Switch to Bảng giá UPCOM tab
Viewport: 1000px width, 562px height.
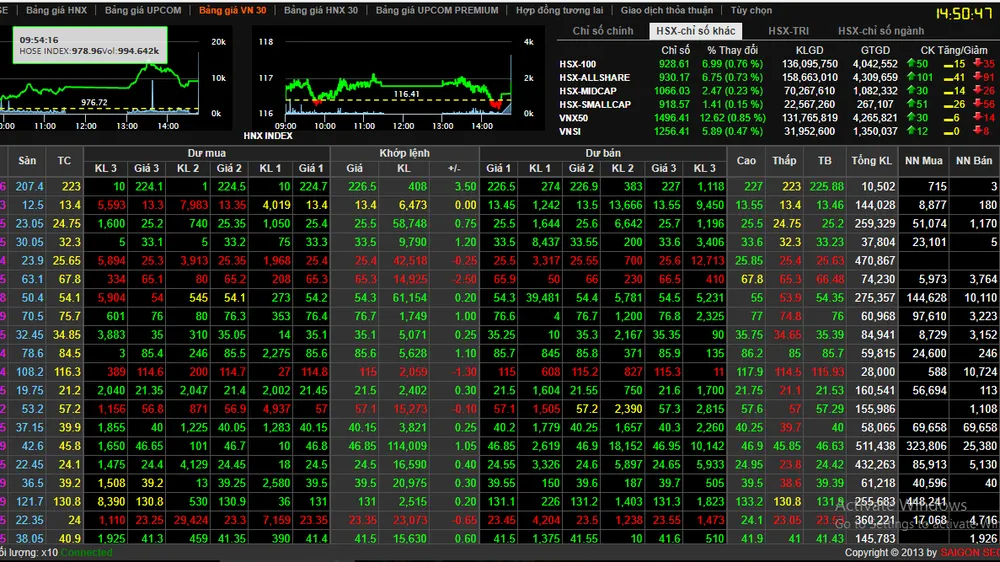click(143, 10)
